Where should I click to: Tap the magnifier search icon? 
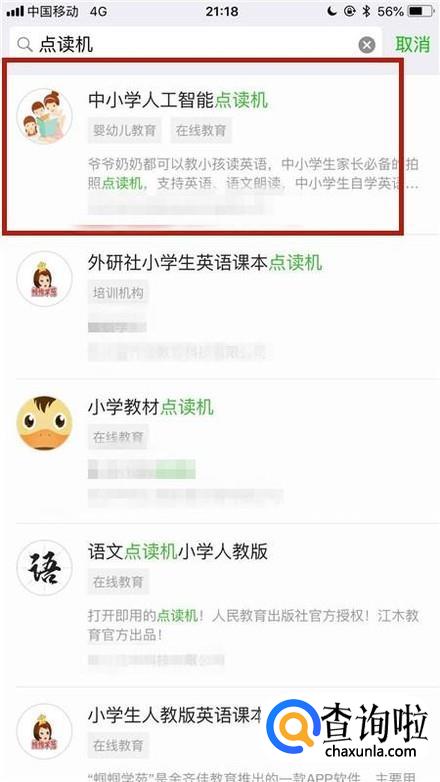pos(24,45)
